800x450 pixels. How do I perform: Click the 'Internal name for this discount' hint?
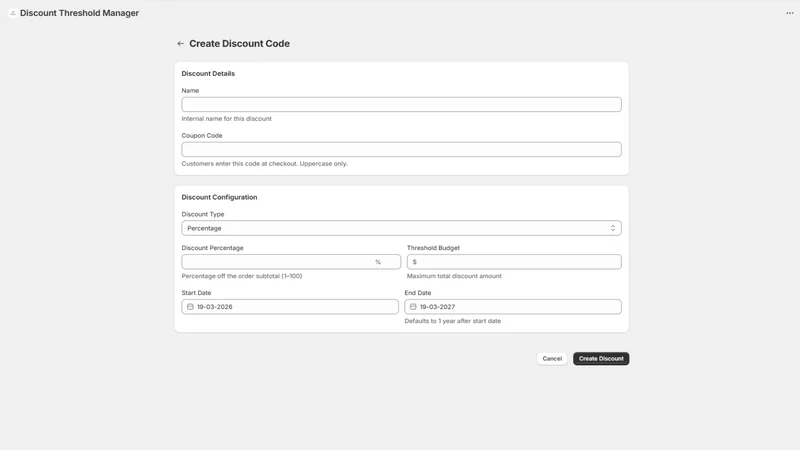[227, 118]
